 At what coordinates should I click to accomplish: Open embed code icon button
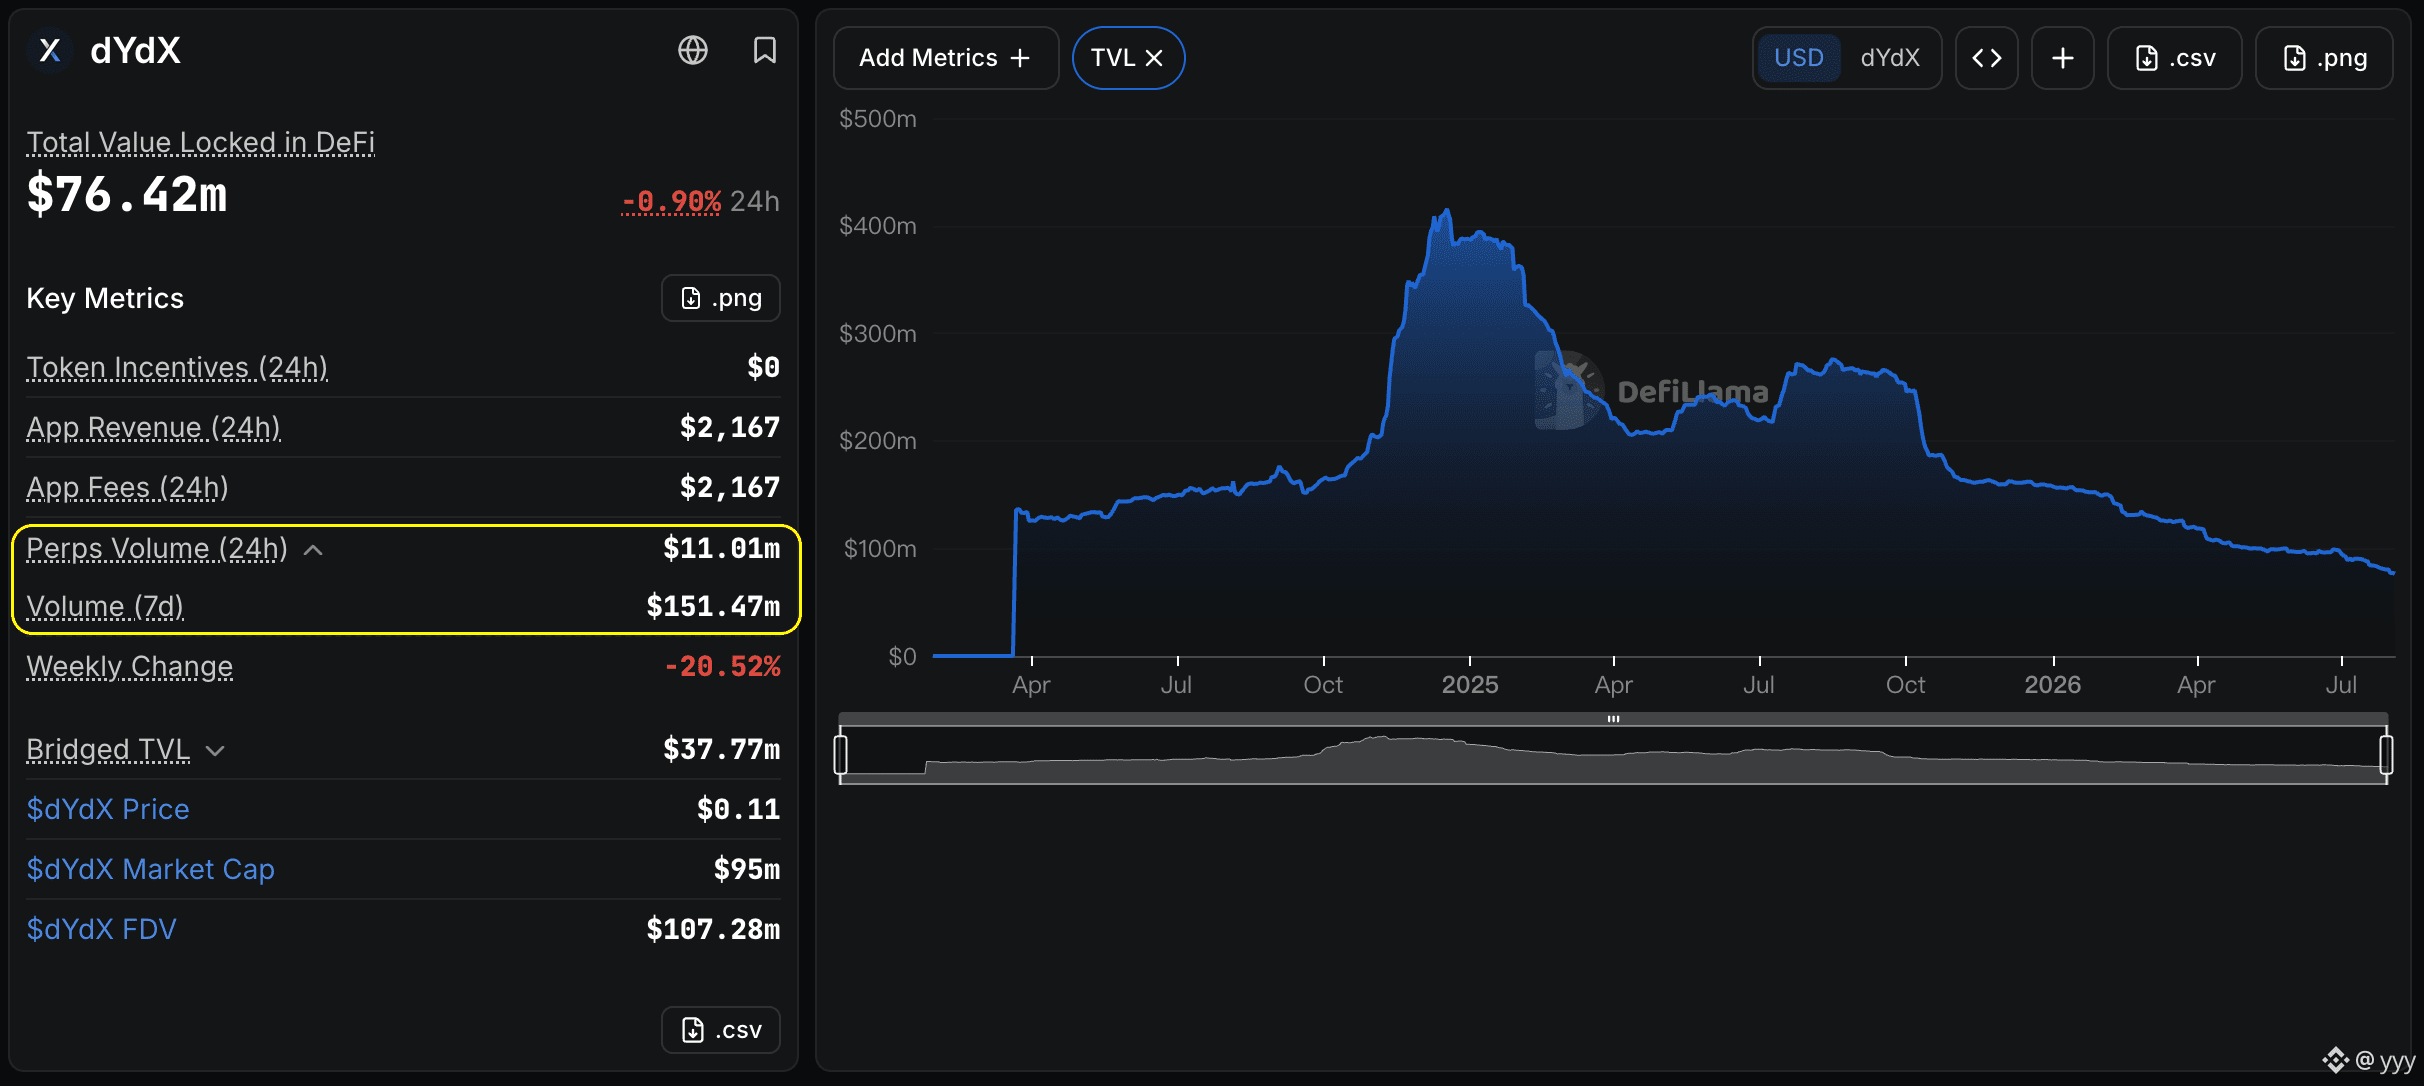[1987, 58]
